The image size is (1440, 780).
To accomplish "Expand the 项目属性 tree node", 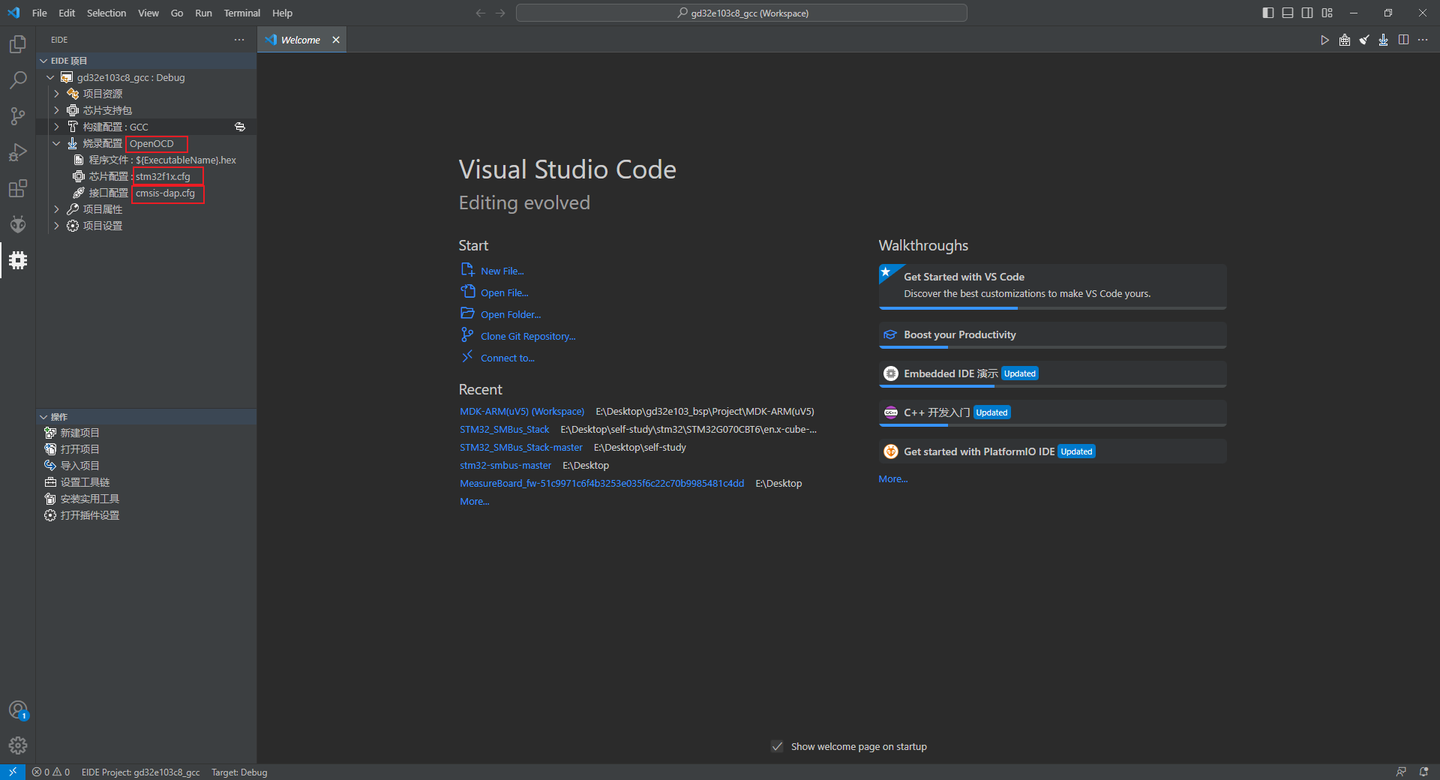I will (x=57, y=209).
